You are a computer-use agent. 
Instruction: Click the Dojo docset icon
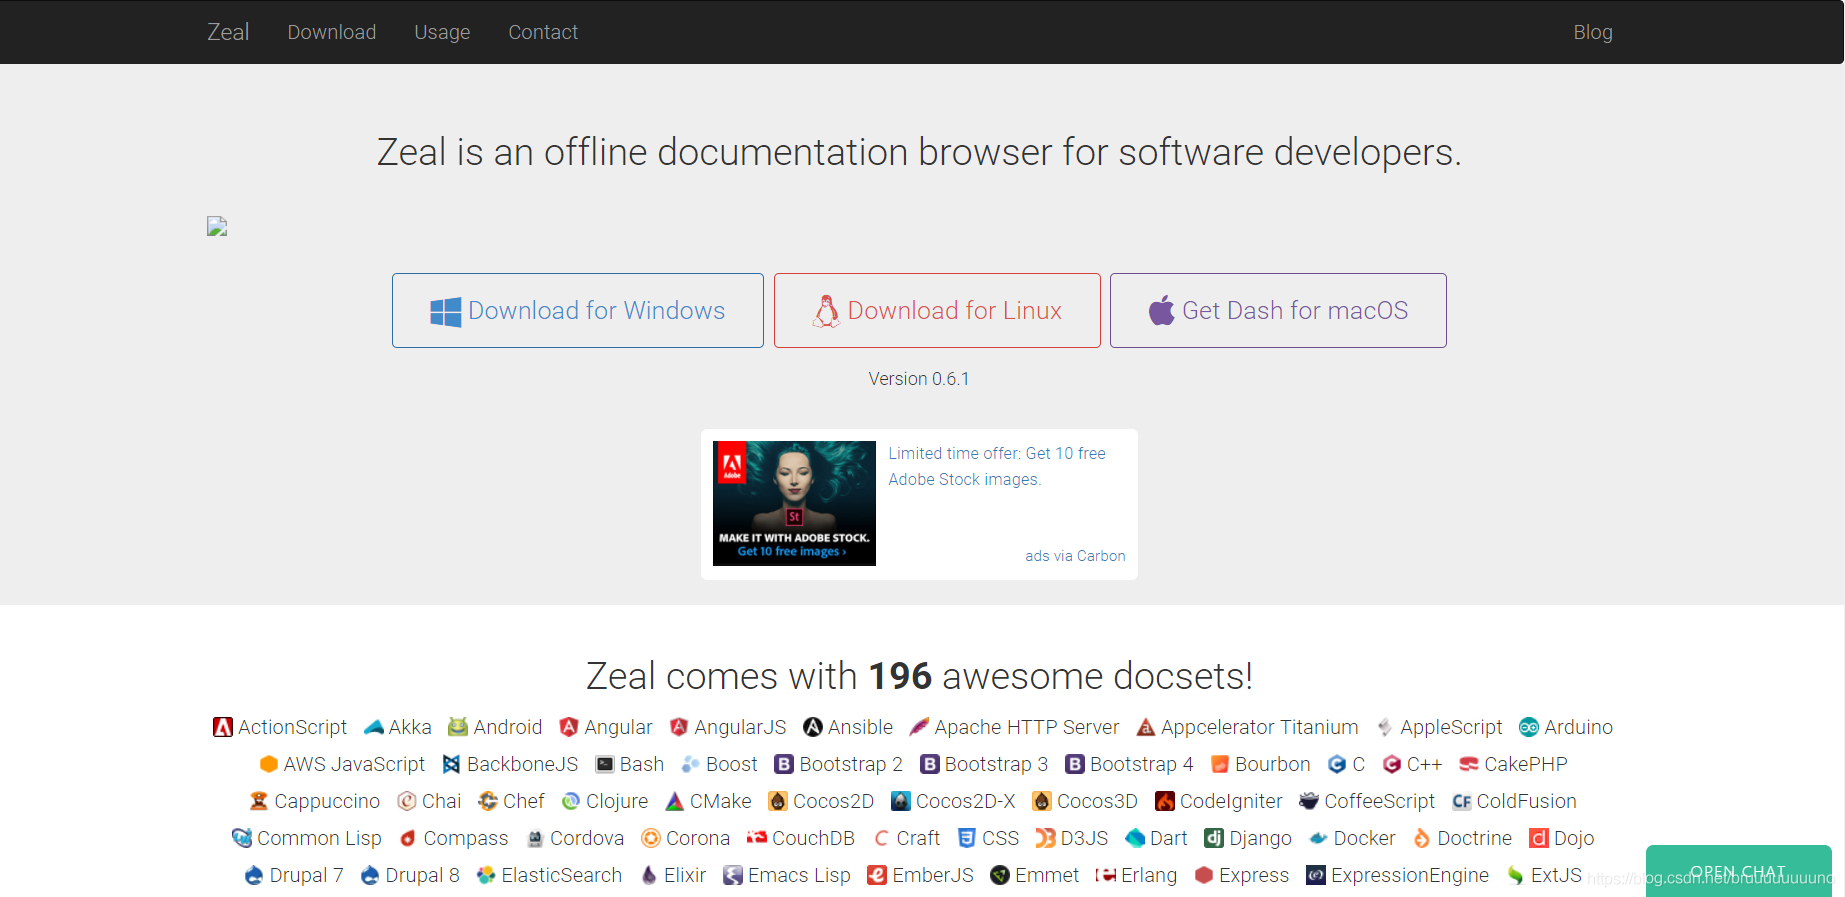click(x=1539, y=838)
